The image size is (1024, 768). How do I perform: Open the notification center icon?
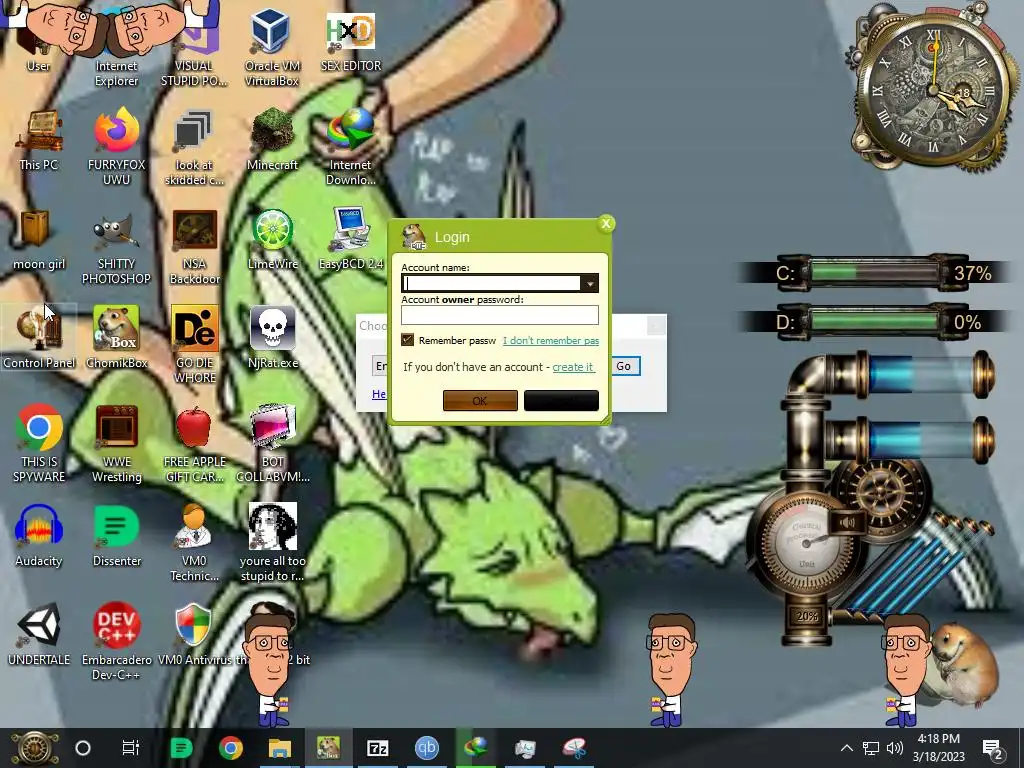click(992, 748)
